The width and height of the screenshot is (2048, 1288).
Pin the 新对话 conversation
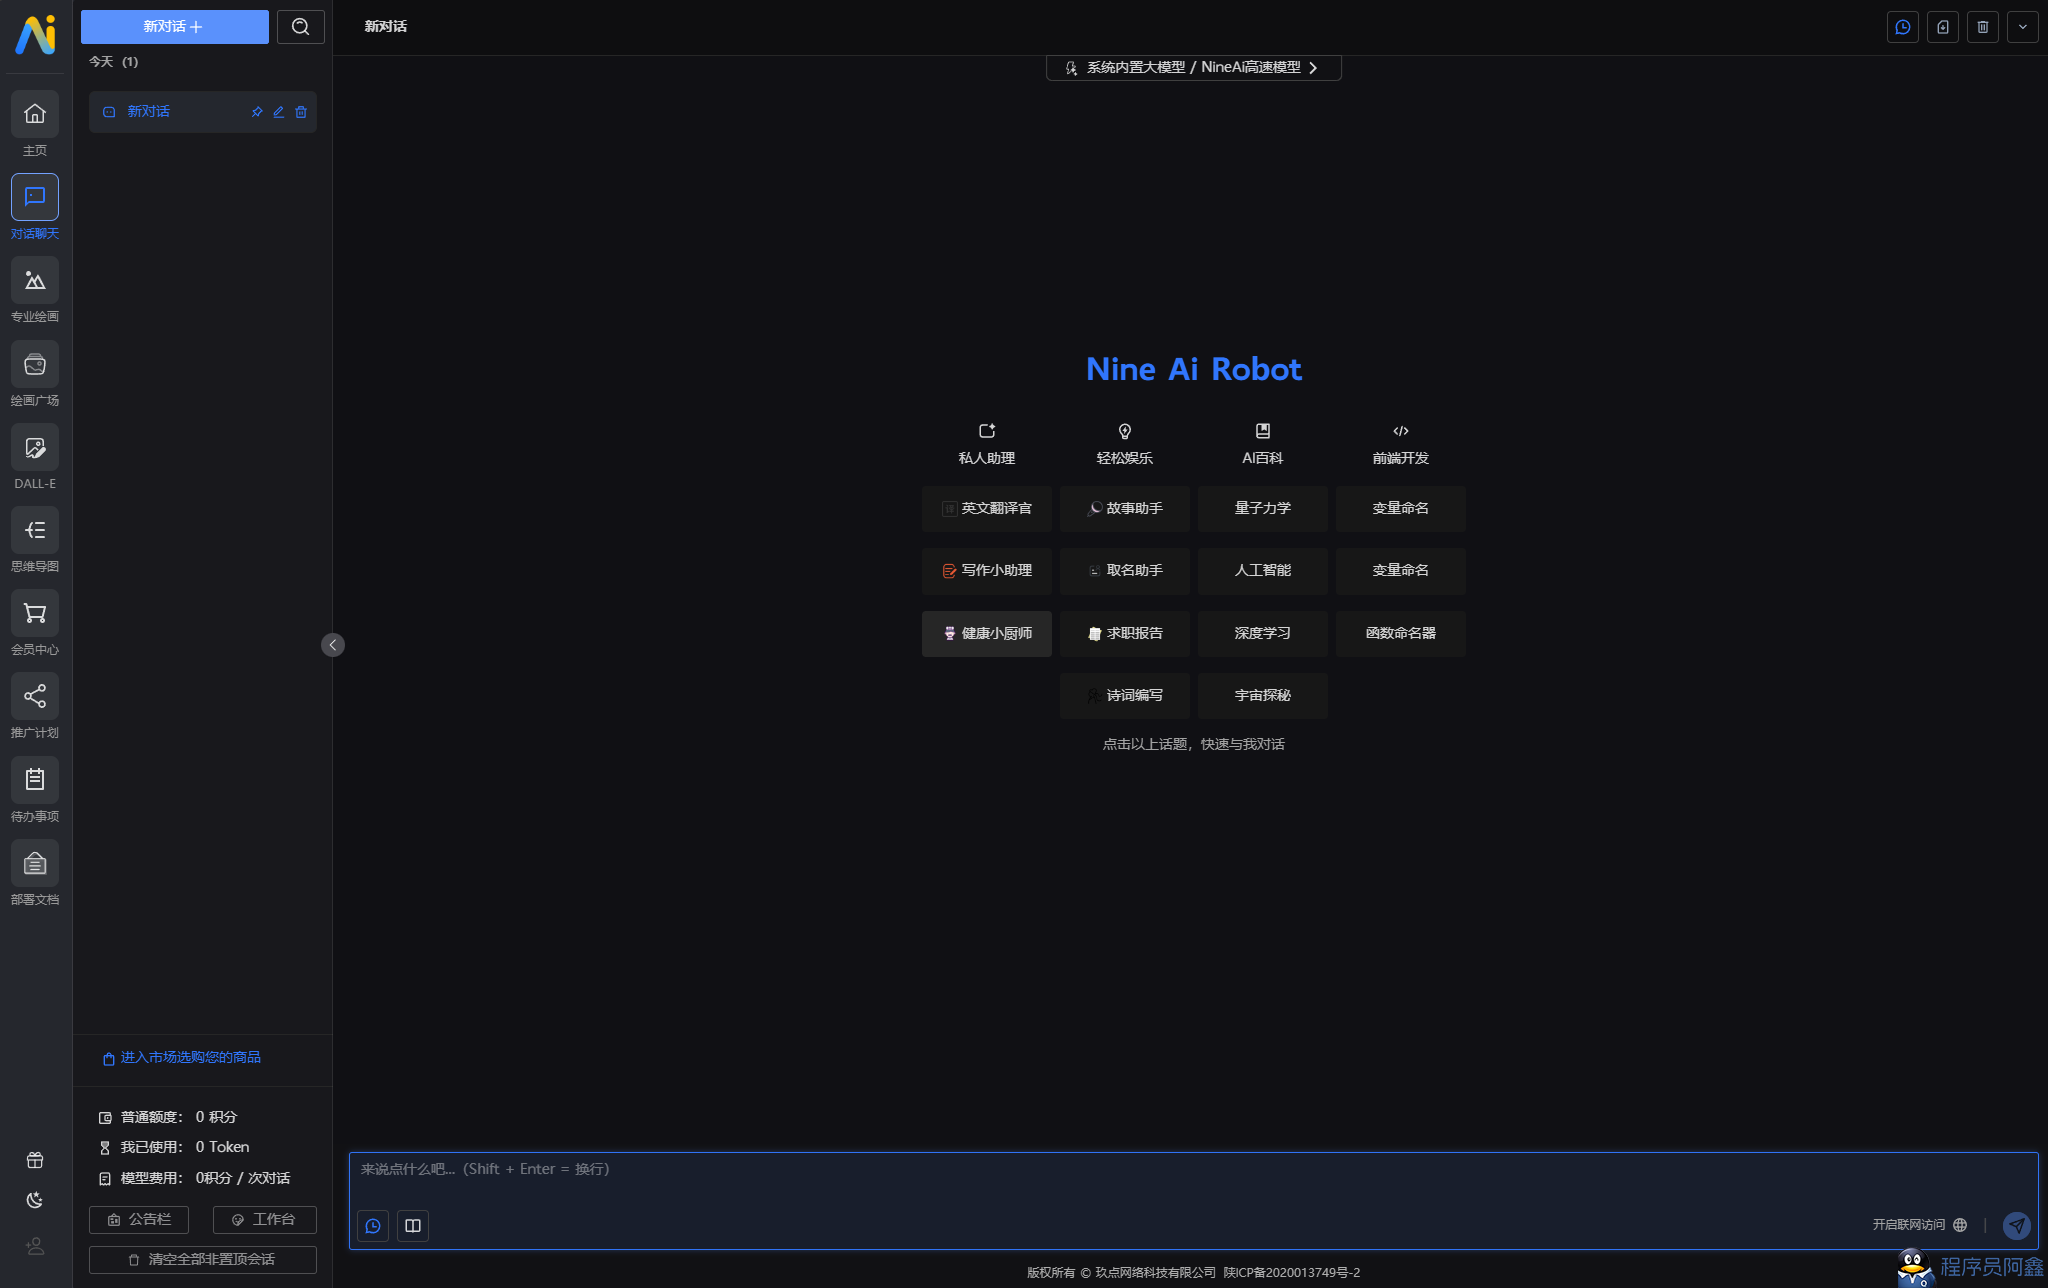coord(257,112)
